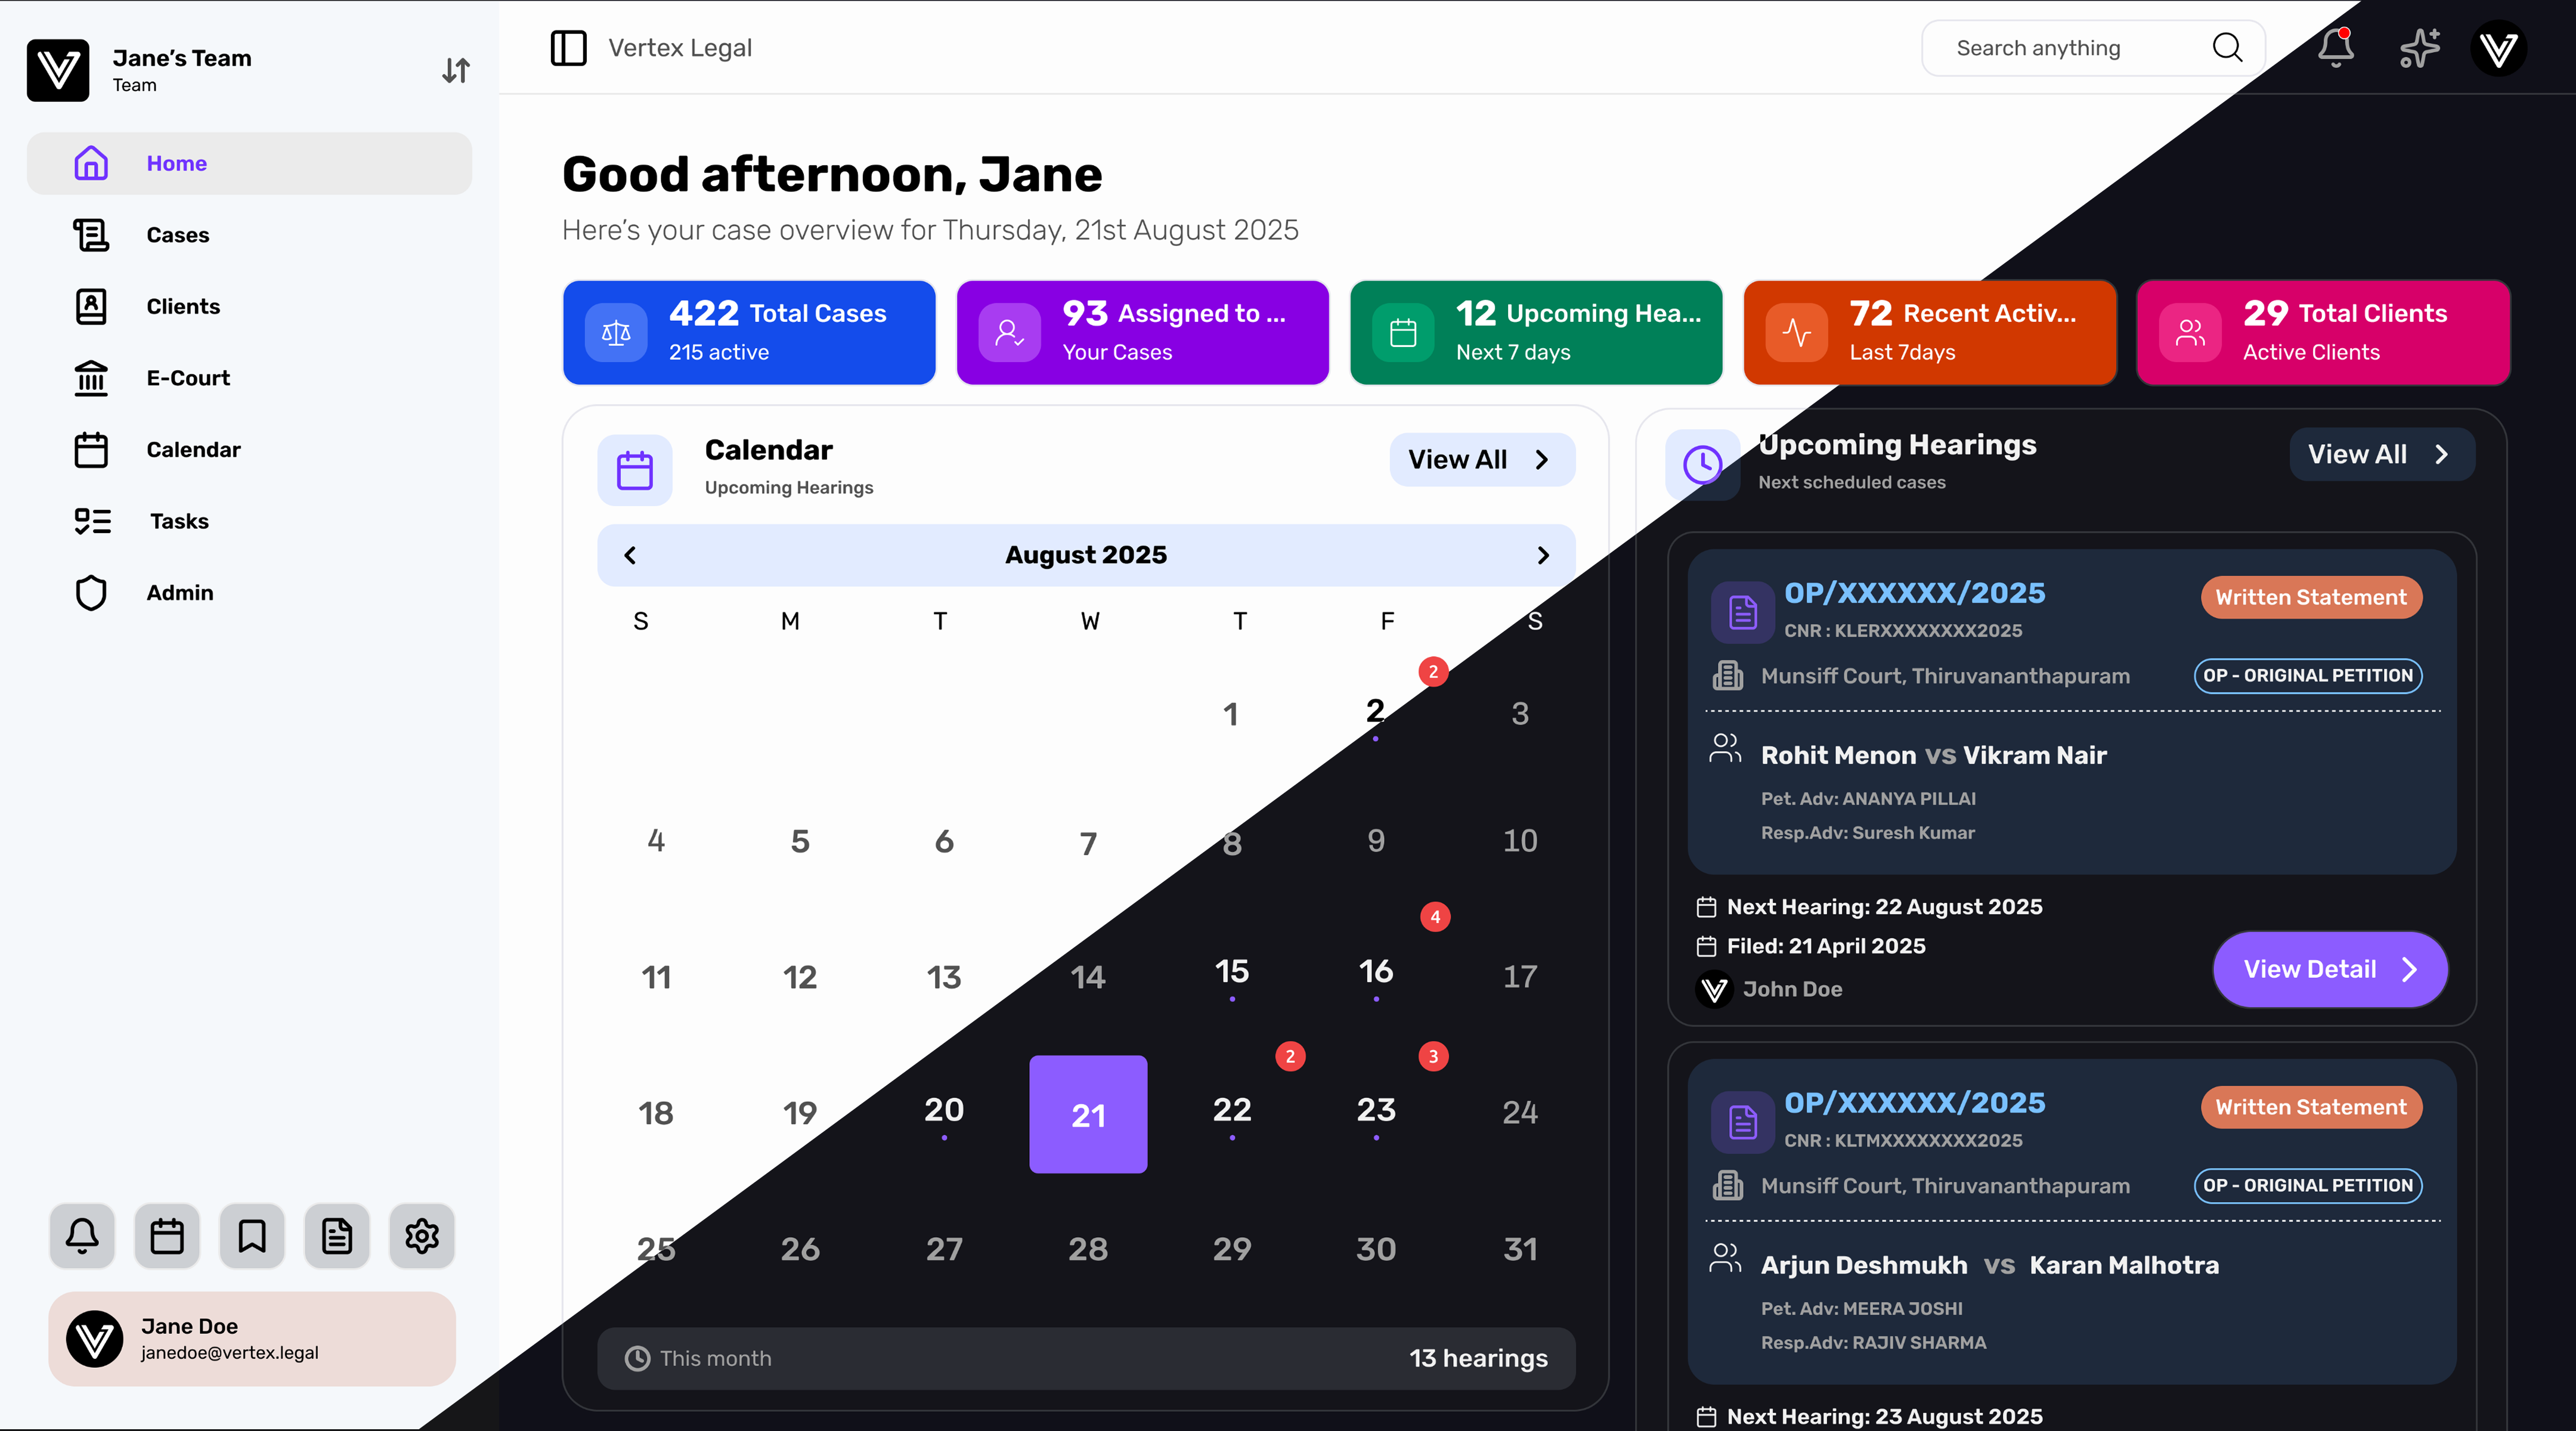Viewport: 2576px width, 1431px height.
Task: Open settings gear in sidebar footer
Action: 422,1236
